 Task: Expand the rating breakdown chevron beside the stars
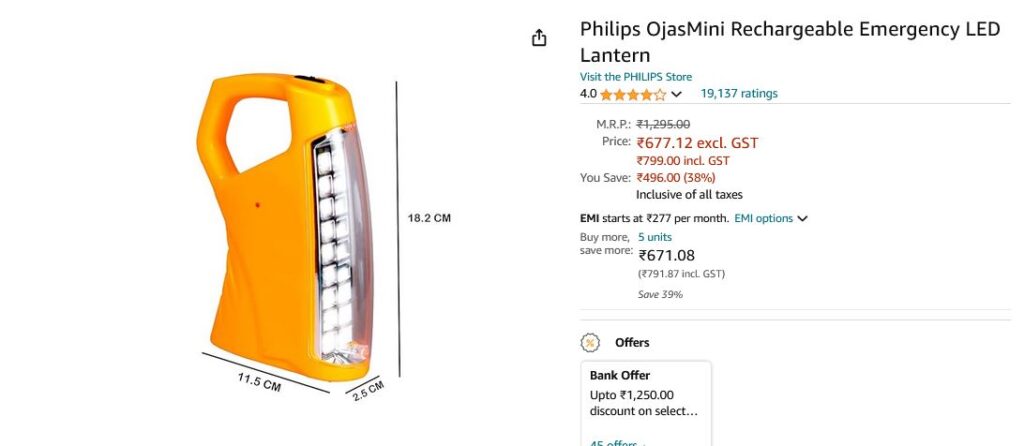(x=676, y=94)
